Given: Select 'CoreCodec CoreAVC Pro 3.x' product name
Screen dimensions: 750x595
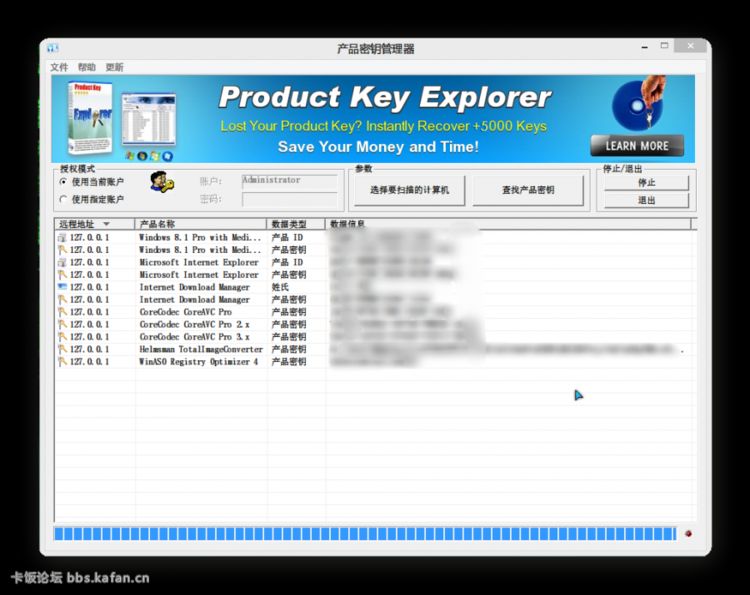Looking at the screenshot, I should pos(194,337).
